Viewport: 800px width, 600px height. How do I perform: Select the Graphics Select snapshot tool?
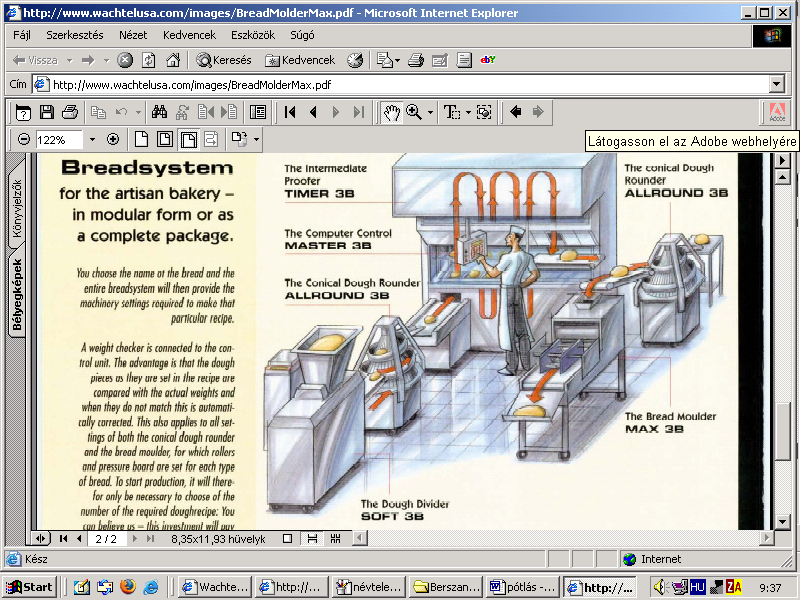pyautogui.click(x=484, y=112)
